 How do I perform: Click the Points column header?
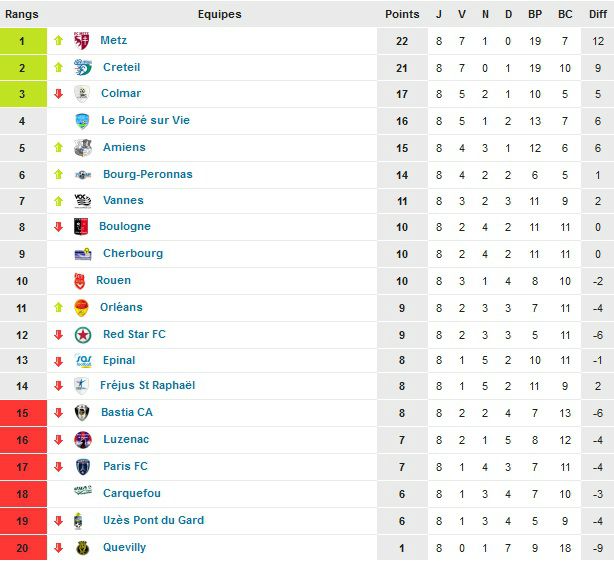[402, 14]
